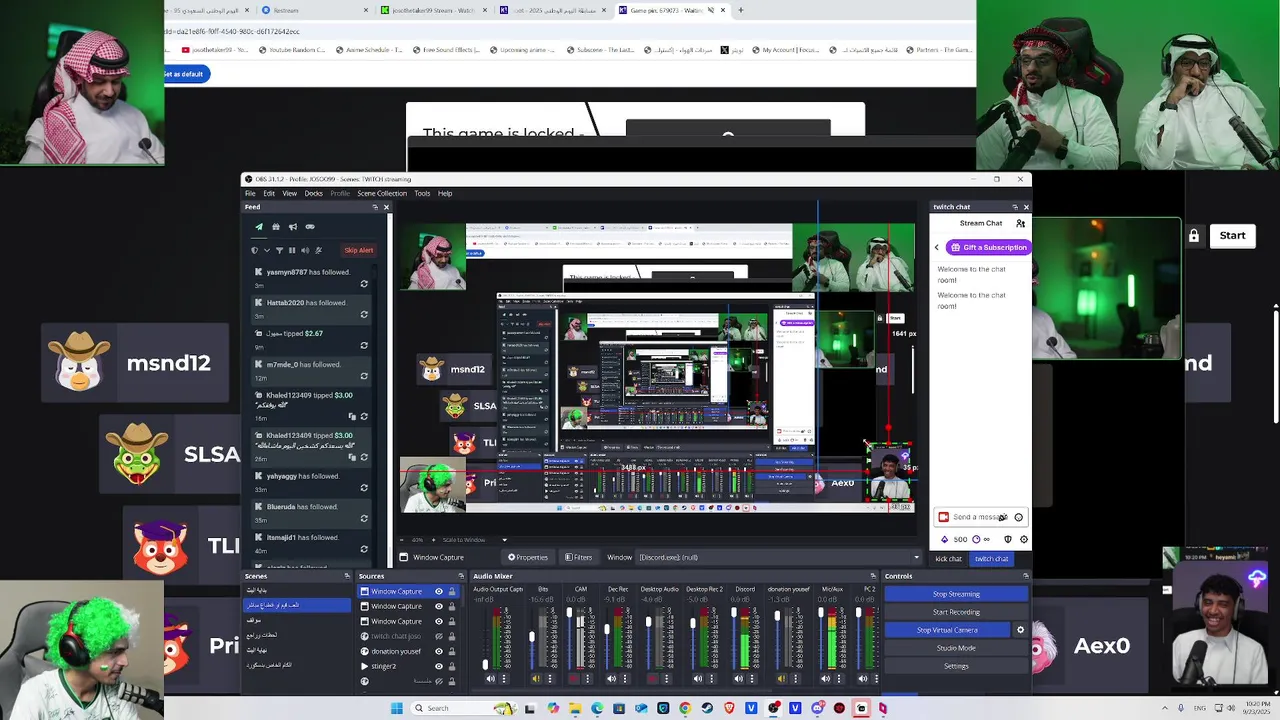Click the shield icon in Feed toolbar
This screenshot has width=1280, height=720.
255,250
